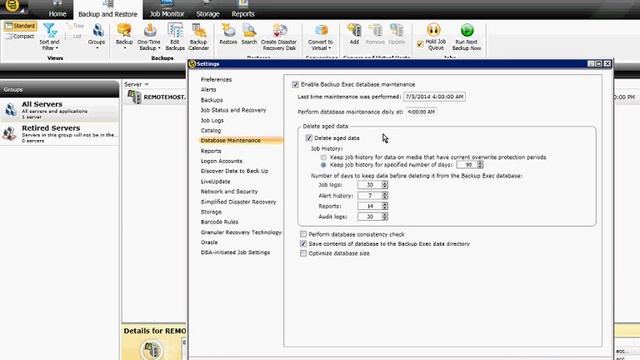Viewport: 640px width, 360px height.
Task: Open Preferences settings page
Action: (x=216, y=80)
